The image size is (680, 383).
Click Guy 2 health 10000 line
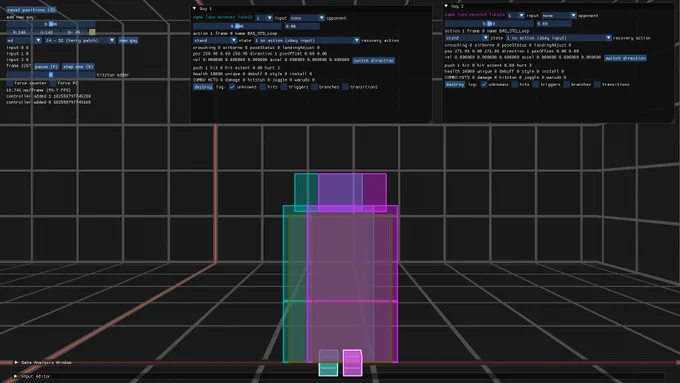pos(504,71)
